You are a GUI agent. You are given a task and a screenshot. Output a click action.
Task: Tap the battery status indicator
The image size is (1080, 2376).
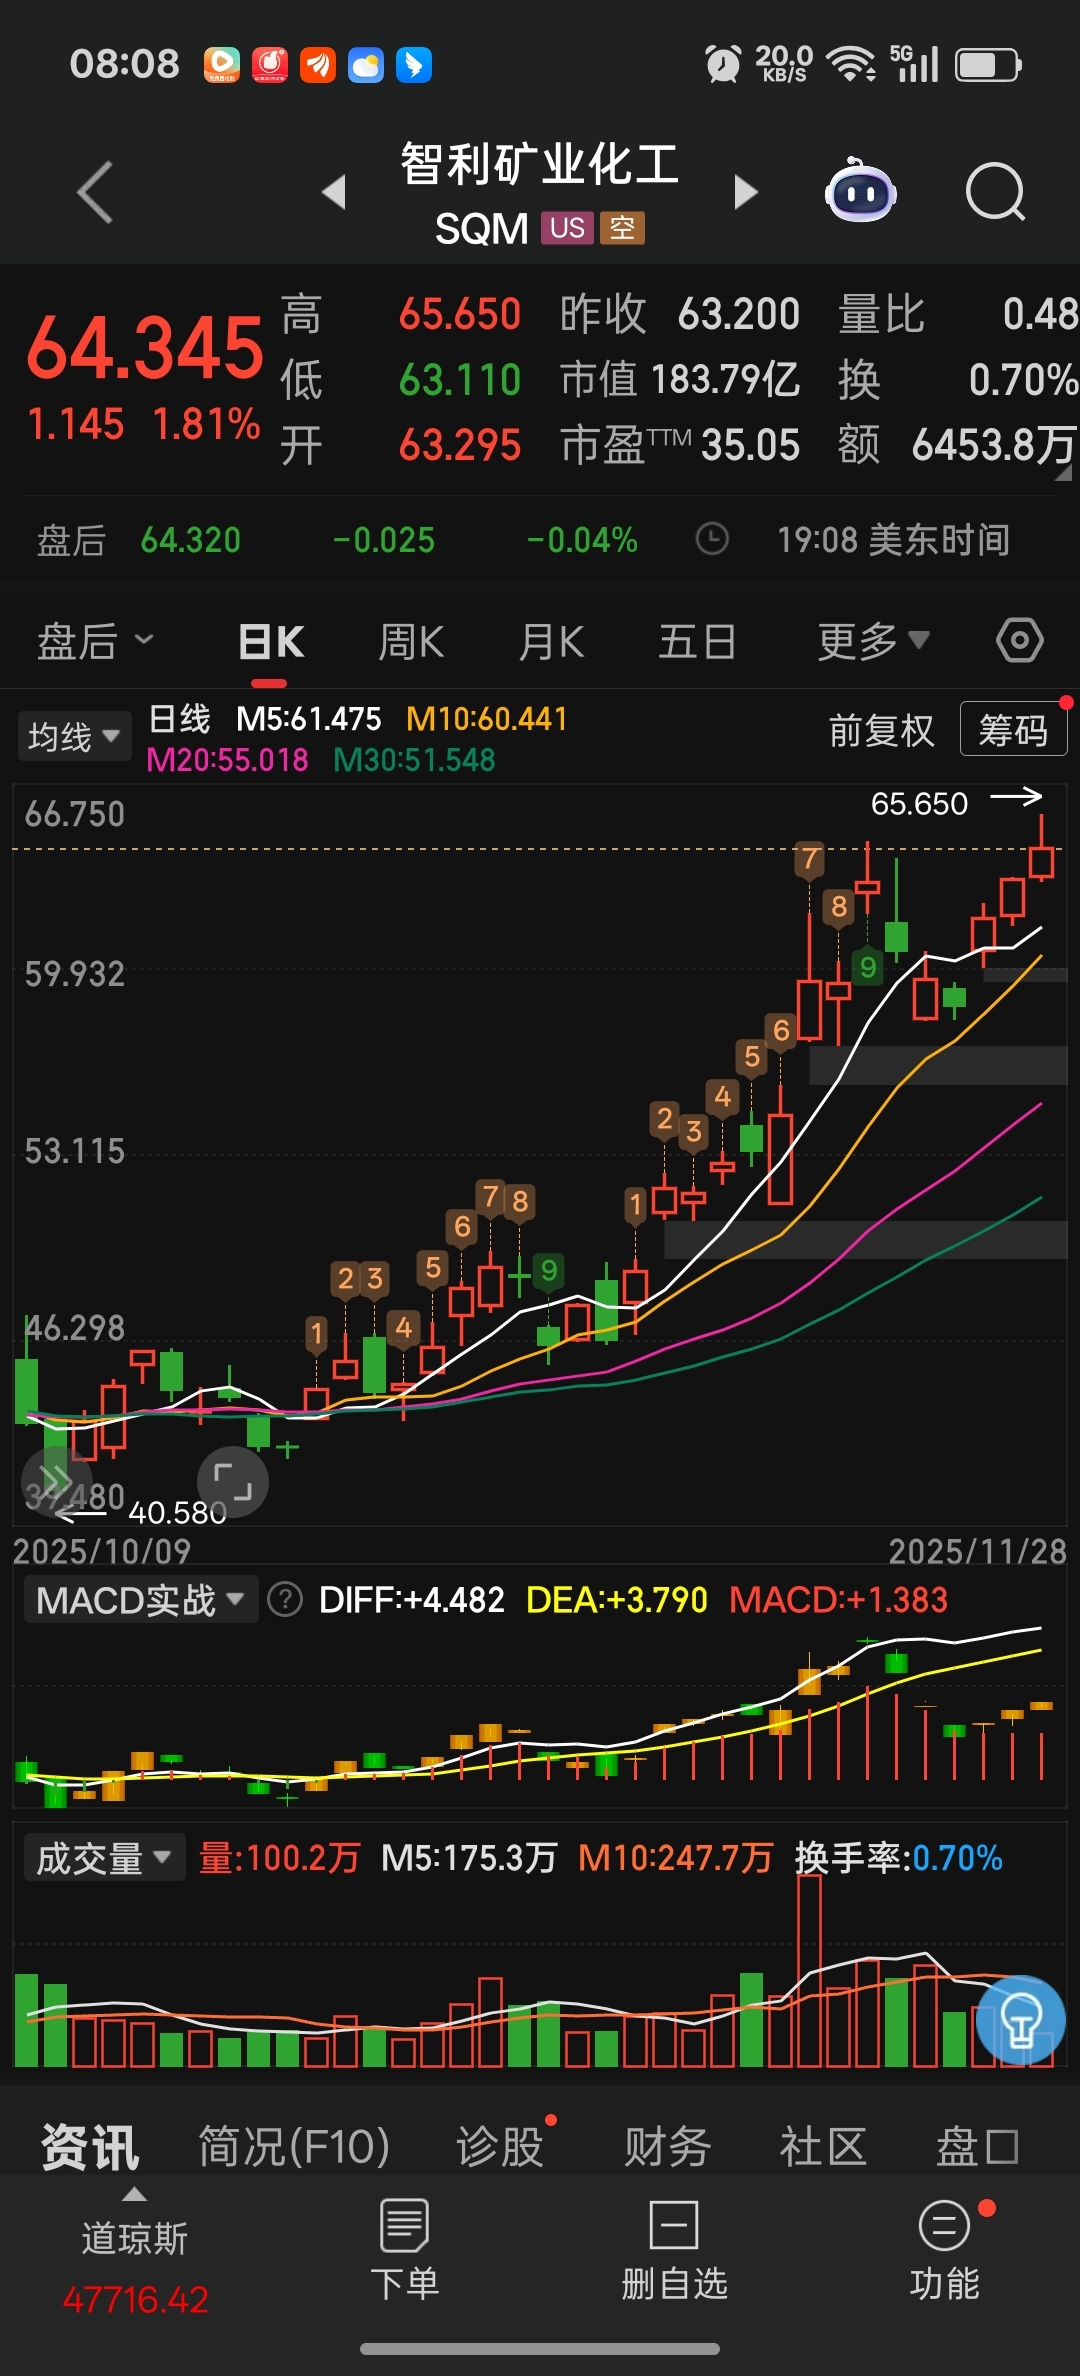(988, 65)
